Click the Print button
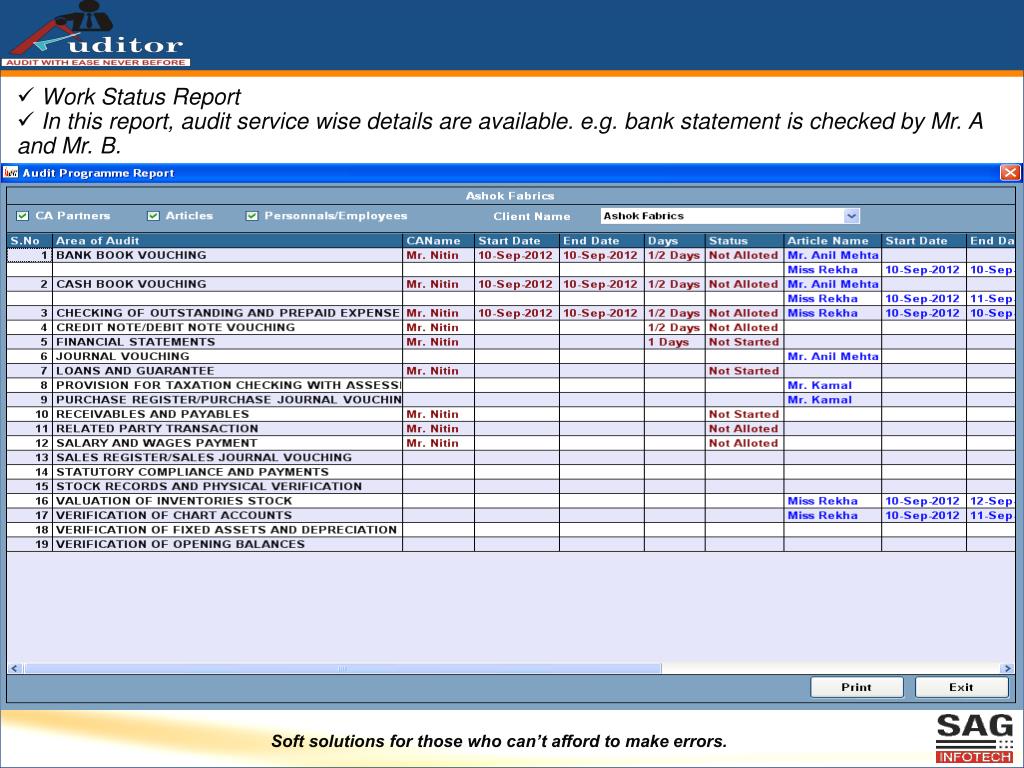The image size is (1024, 768). 857,687
